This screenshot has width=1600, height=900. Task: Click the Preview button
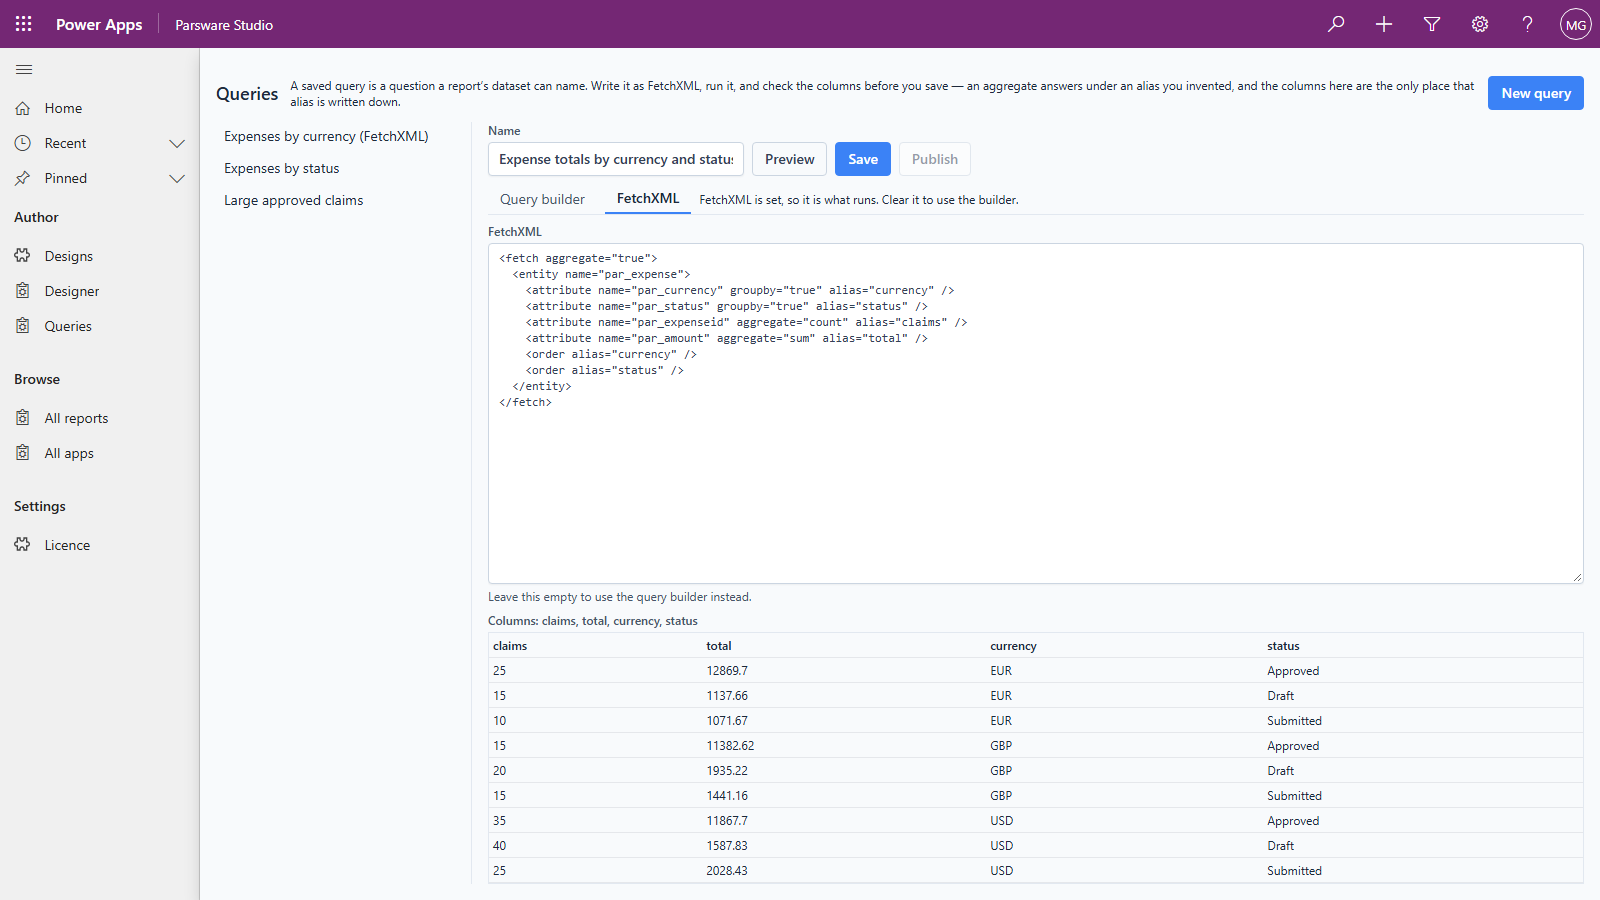[789, 159]
